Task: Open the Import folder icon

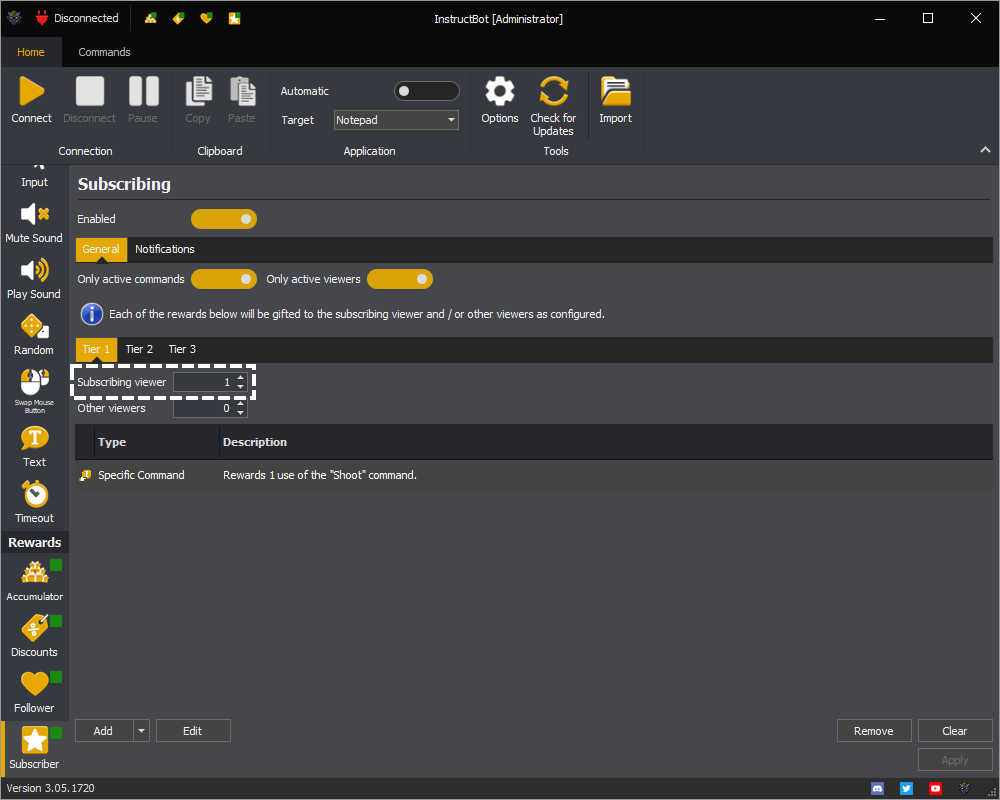Action: click(615, 91)
